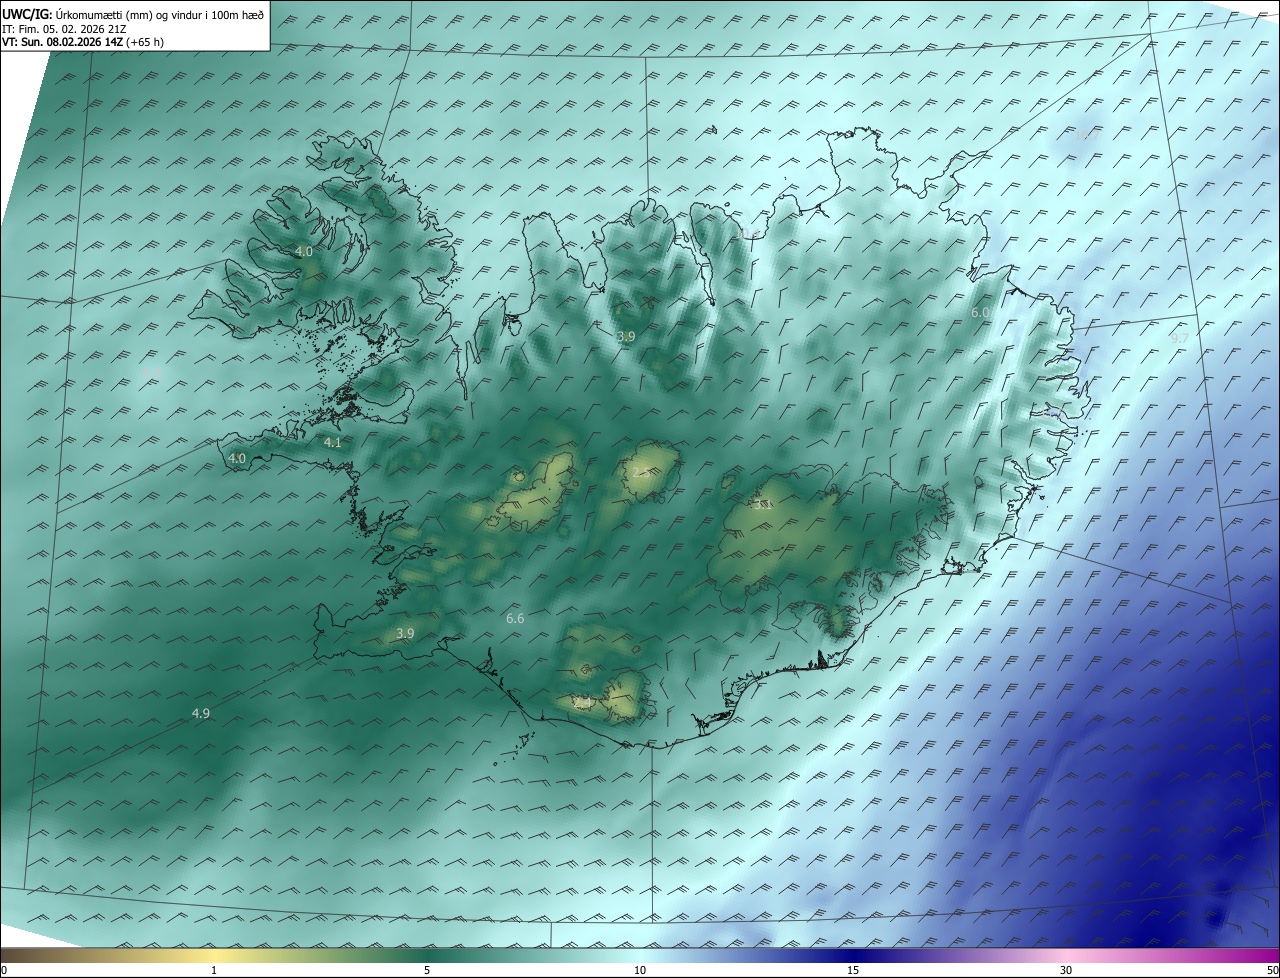Click the 4.9 value over the ocean
Viewport: 1280px width, 978px height.
[x=201, y=713]
